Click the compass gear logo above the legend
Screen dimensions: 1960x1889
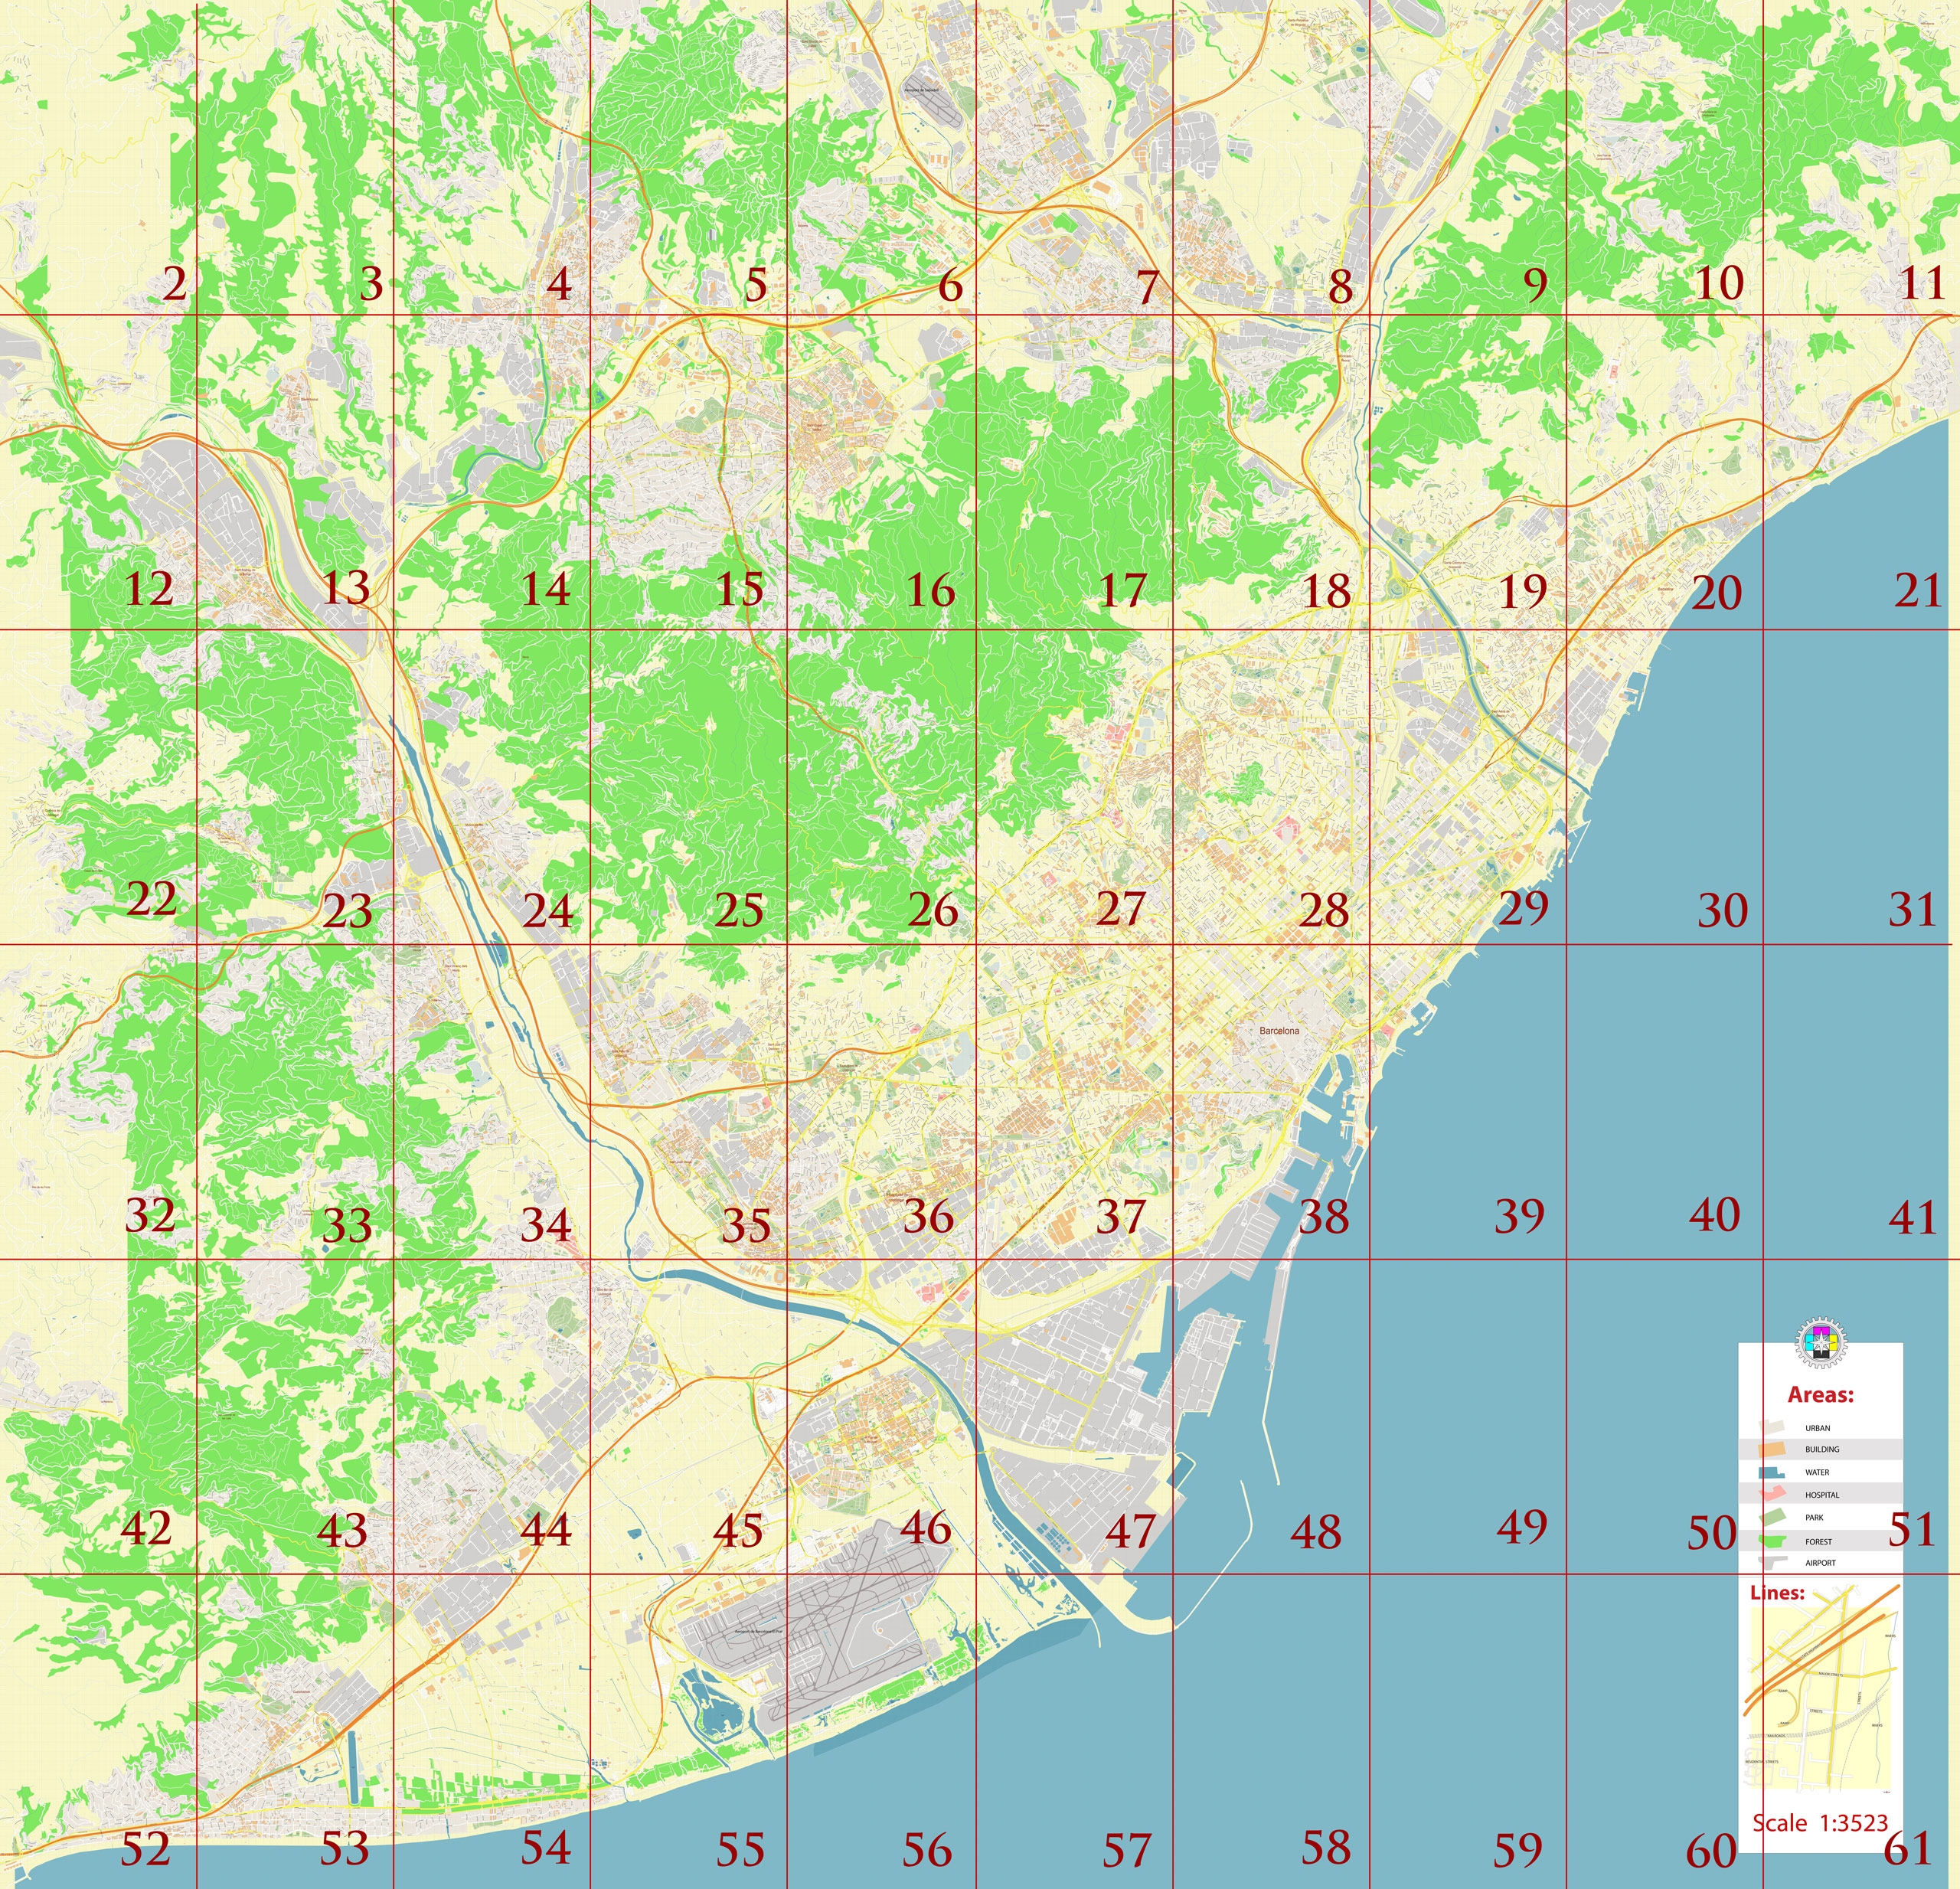(x=1821, y=1344)
